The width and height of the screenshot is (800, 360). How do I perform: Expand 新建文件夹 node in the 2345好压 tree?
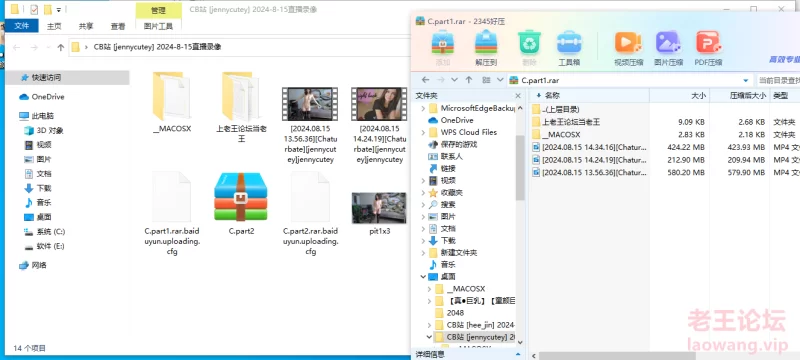pos(423,253)
